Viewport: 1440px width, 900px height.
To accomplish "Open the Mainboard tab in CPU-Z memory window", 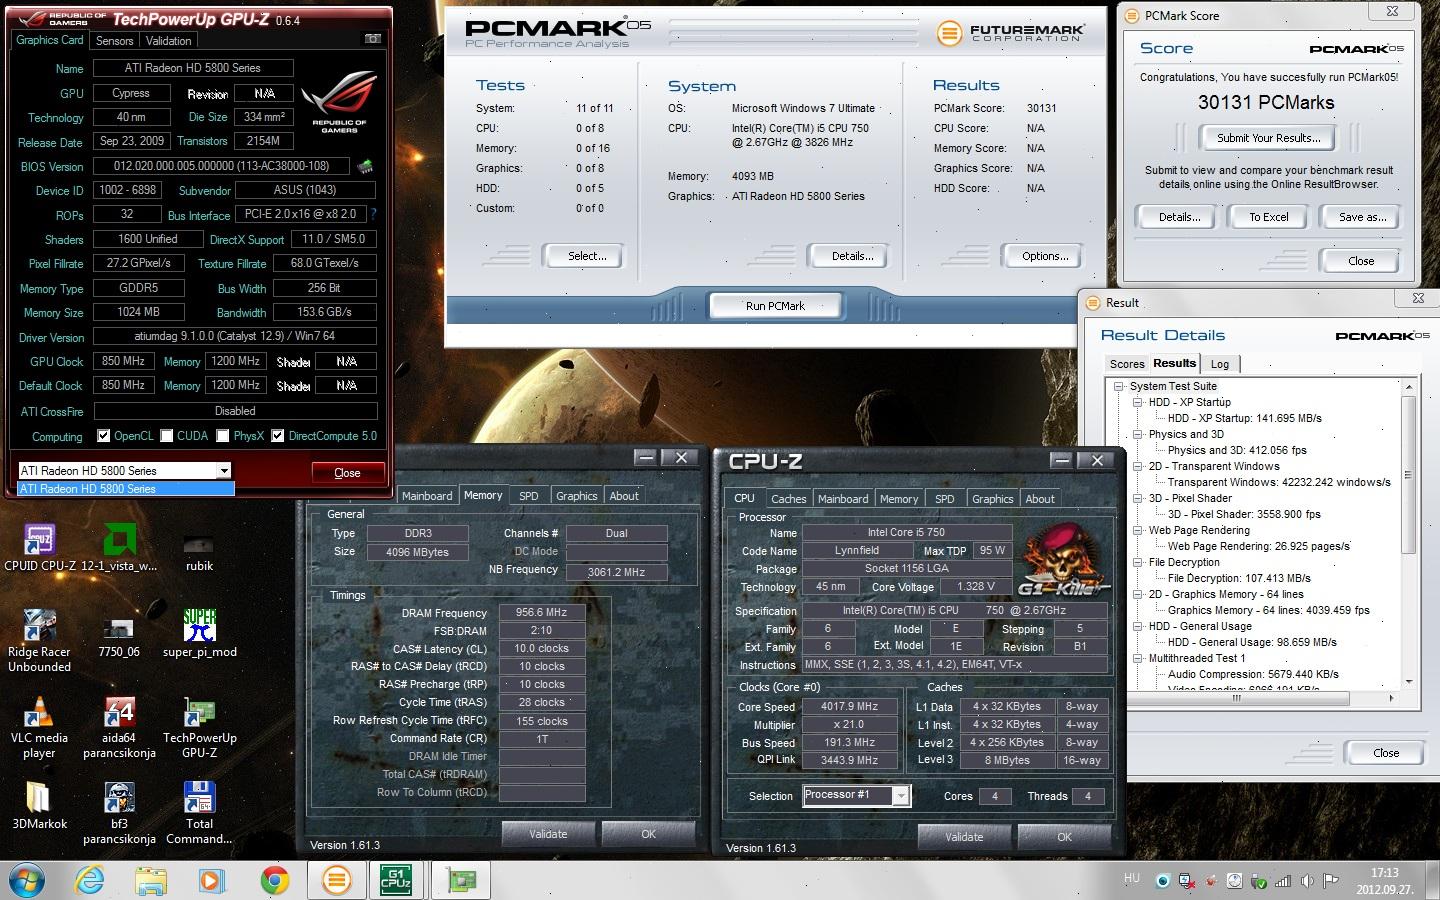I will pyautogui.click(x=427, y=495).
